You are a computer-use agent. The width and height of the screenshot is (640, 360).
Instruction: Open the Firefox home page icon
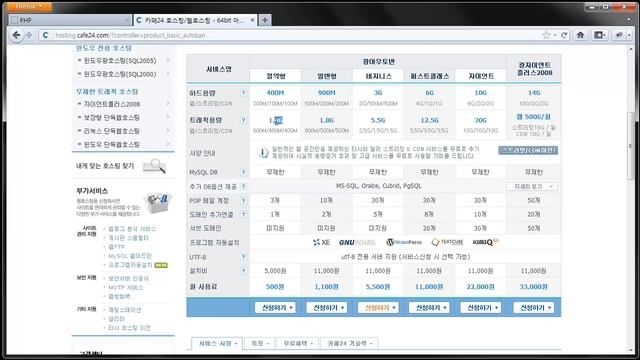(580, 35)
